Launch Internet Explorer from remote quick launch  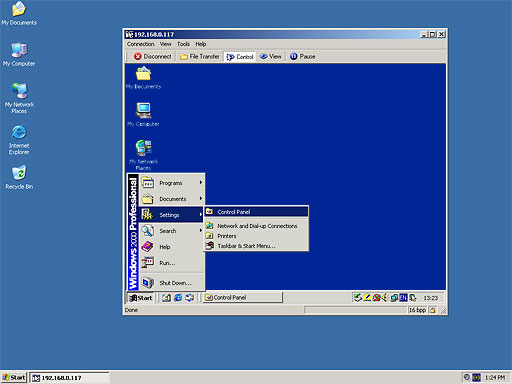178,298
